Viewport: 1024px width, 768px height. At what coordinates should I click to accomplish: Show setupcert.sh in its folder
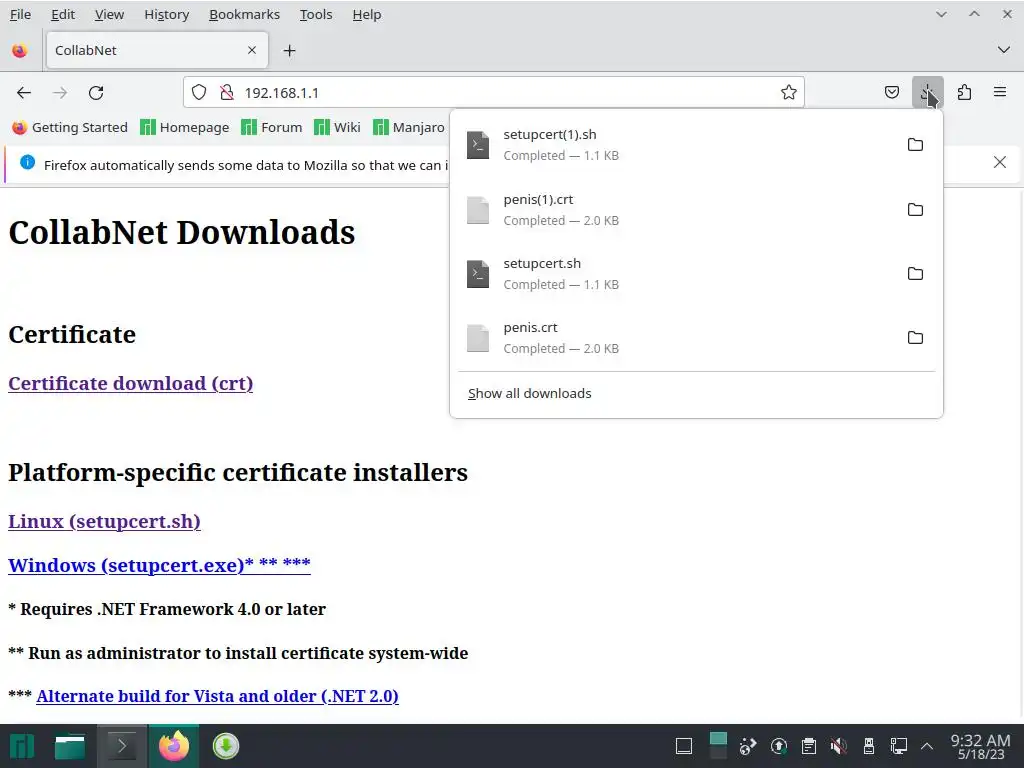[x=915, y=273]
